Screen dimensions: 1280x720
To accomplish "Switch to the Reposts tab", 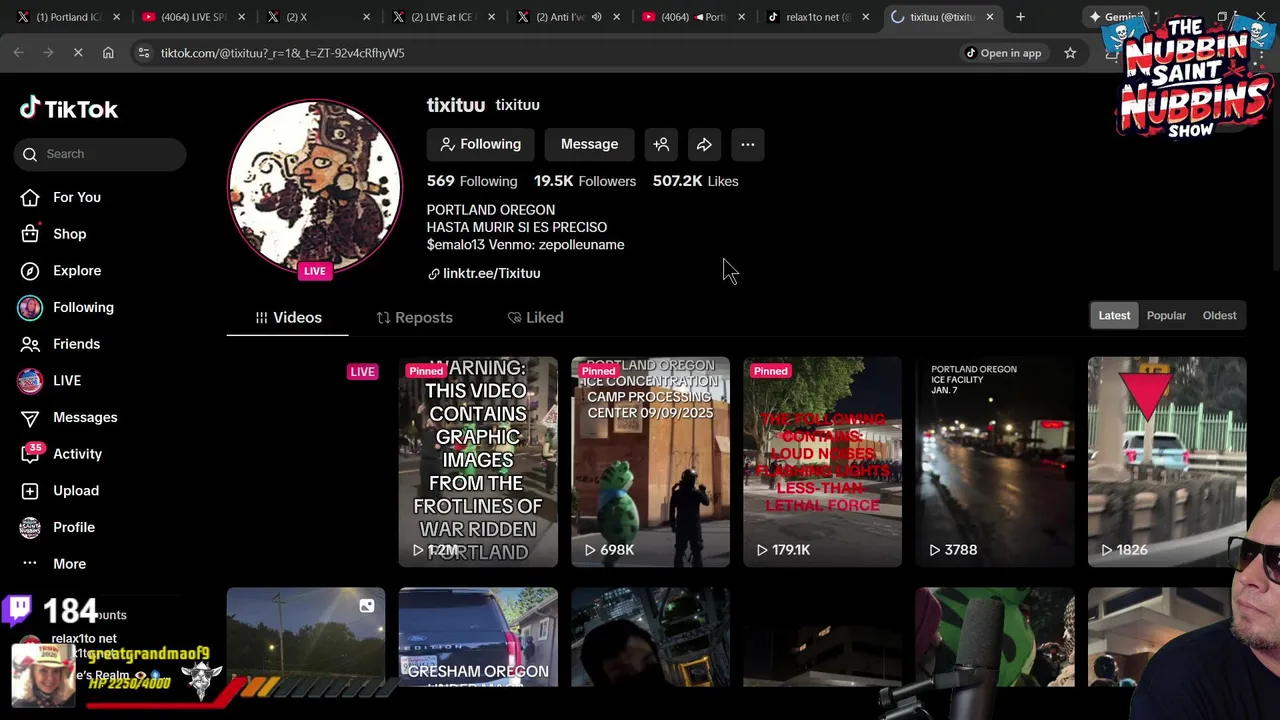I will click(x=414, y=317).
